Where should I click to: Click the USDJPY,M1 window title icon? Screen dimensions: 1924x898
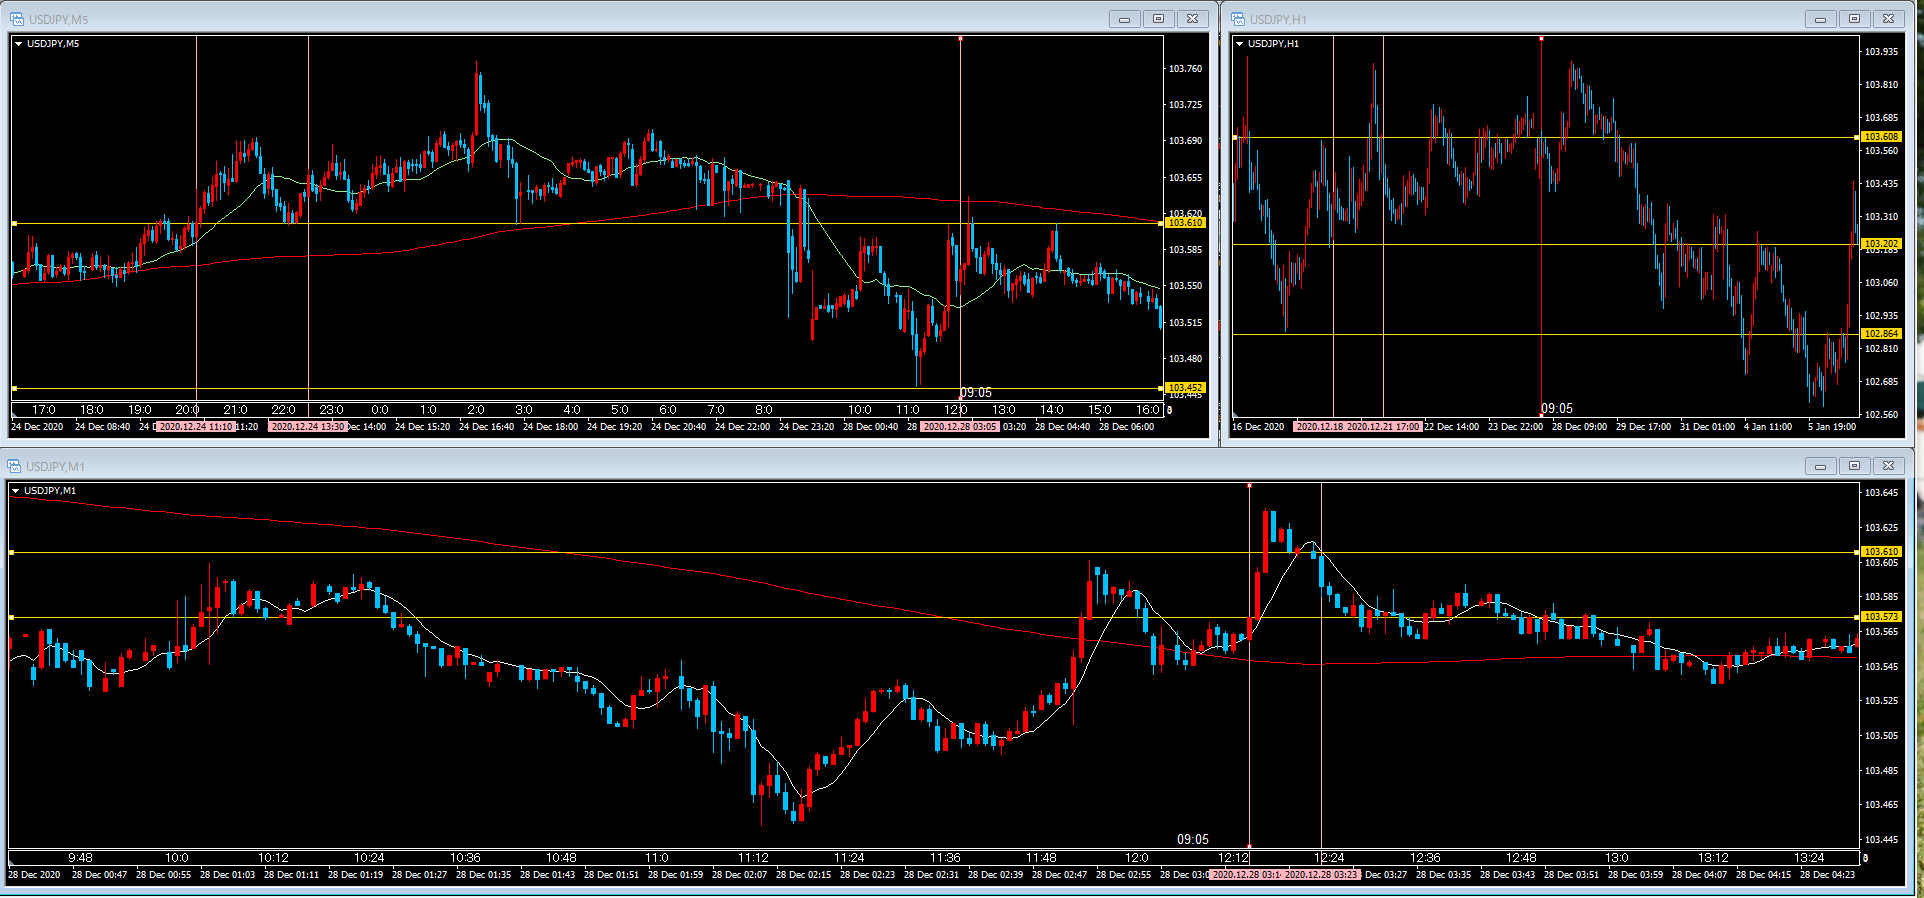point(15,466)
